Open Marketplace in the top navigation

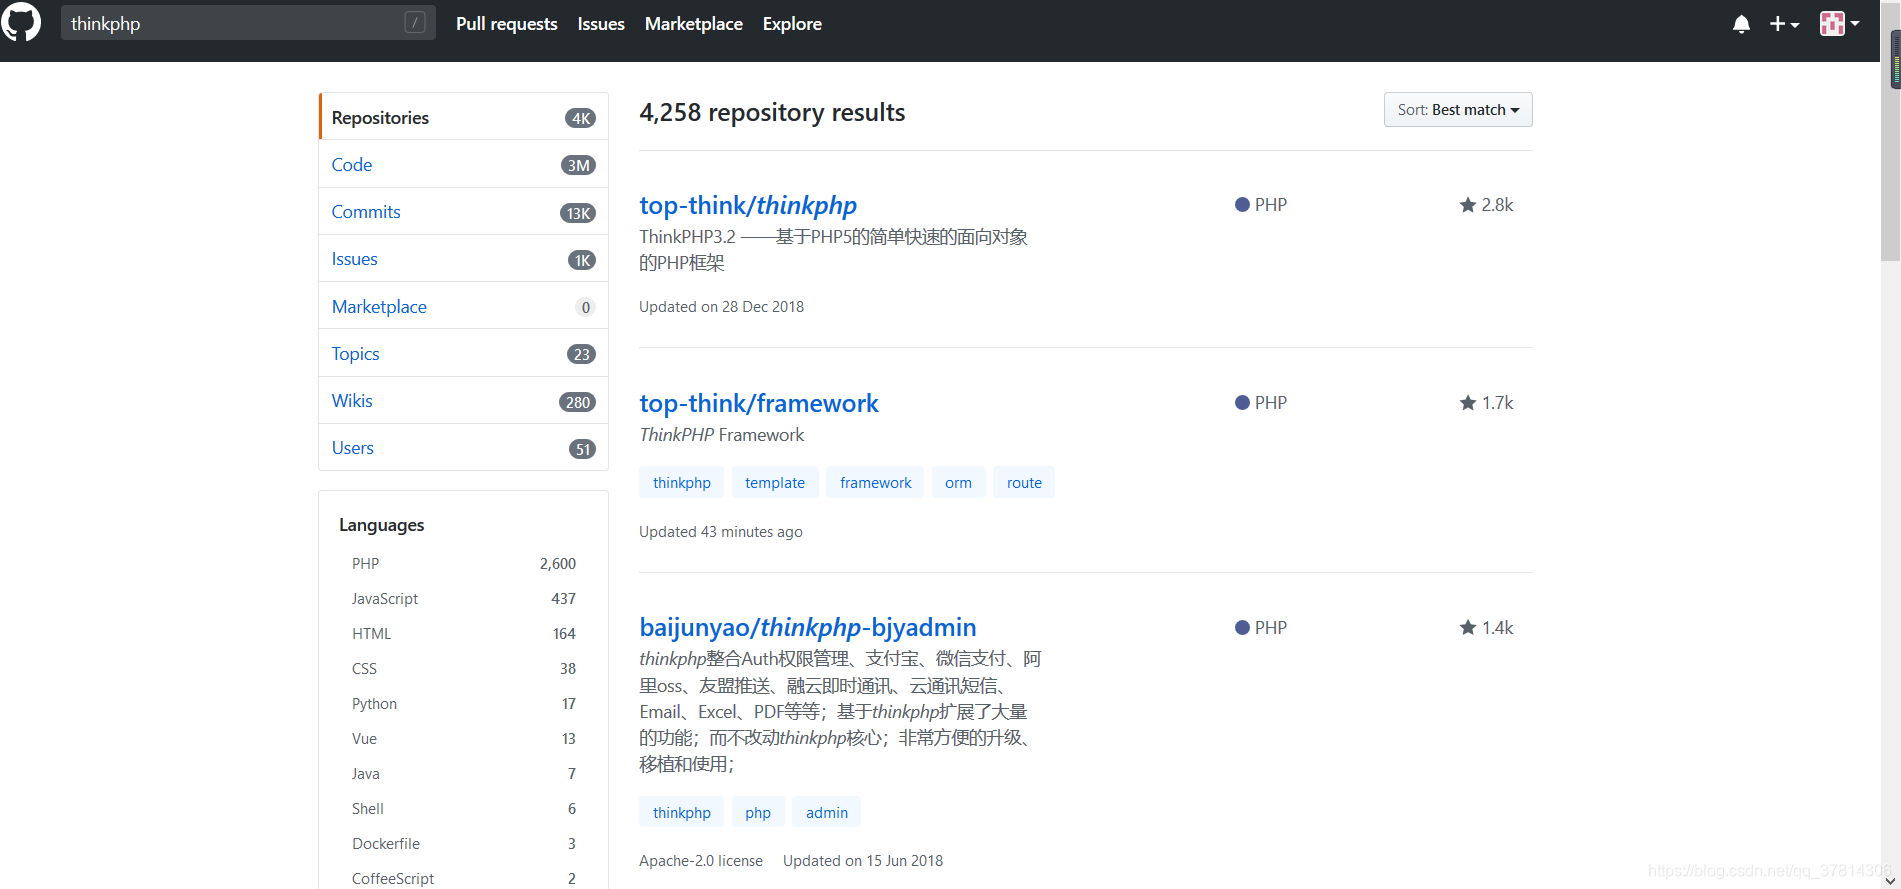point(693,24)
